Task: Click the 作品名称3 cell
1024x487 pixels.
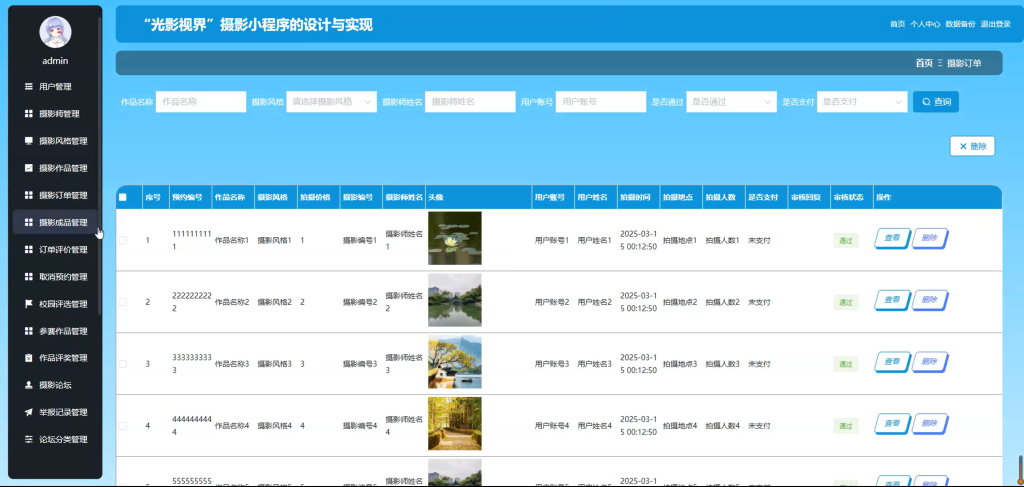Action: click(232, 364)
